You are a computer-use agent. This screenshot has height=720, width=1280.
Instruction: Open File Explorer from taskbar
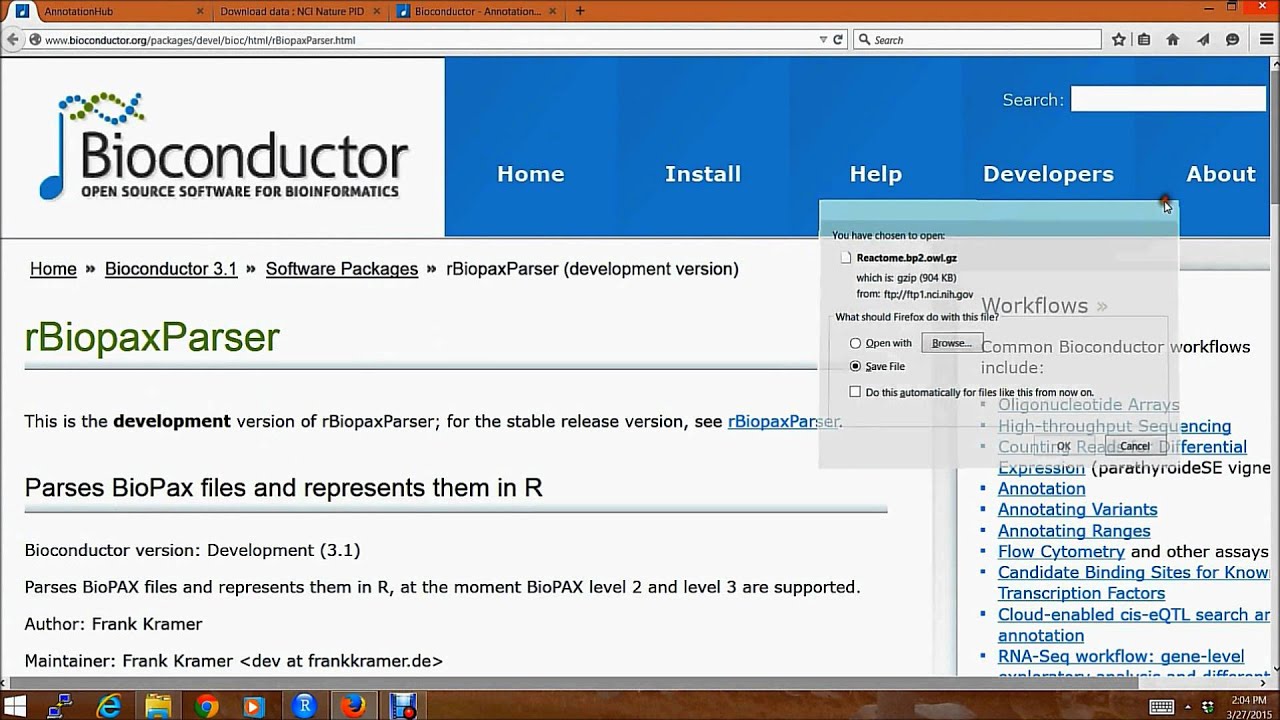[158, 706]
